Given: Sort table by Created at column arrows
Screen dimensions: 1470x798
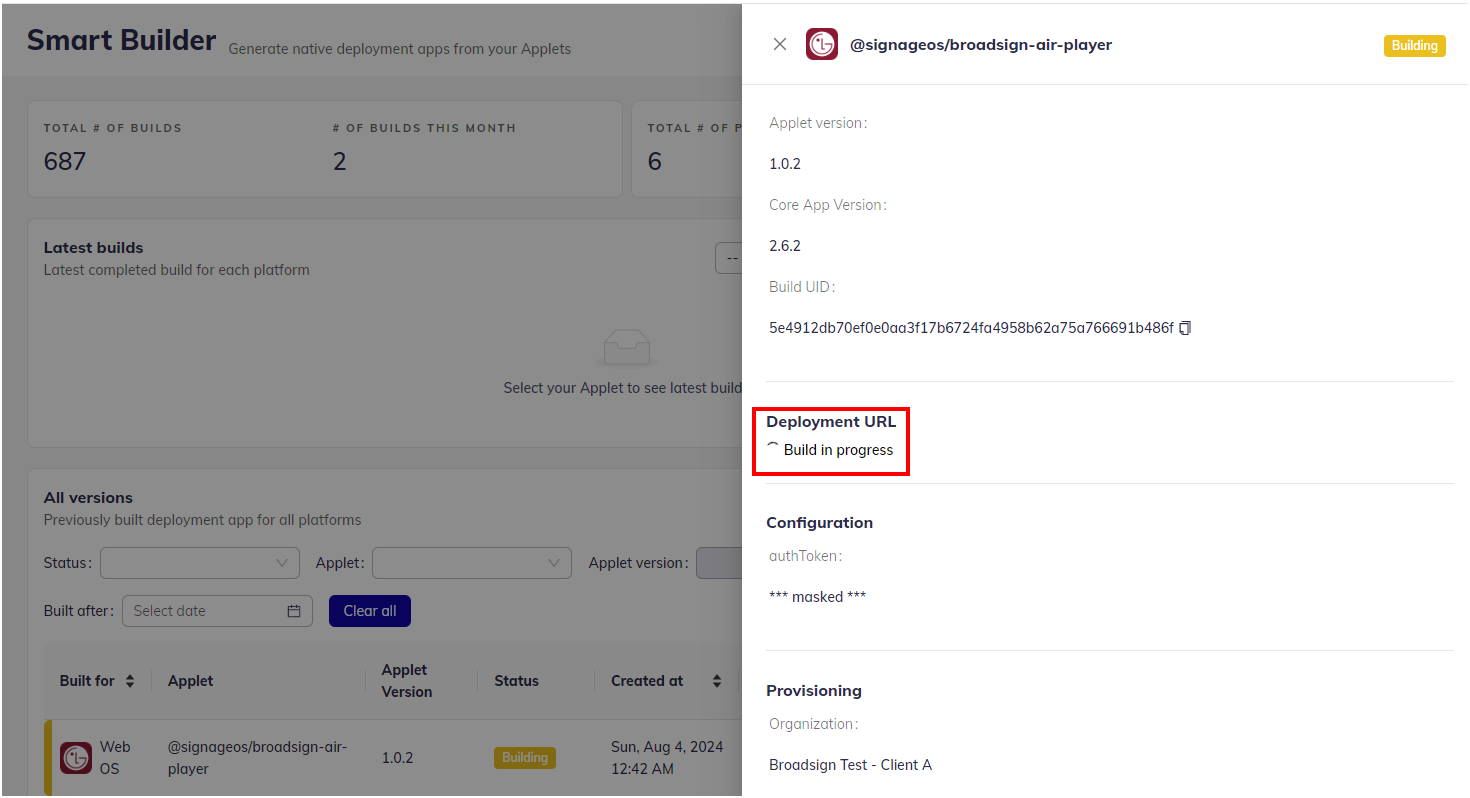Looking at the screenshot, I should pos(716,681).
